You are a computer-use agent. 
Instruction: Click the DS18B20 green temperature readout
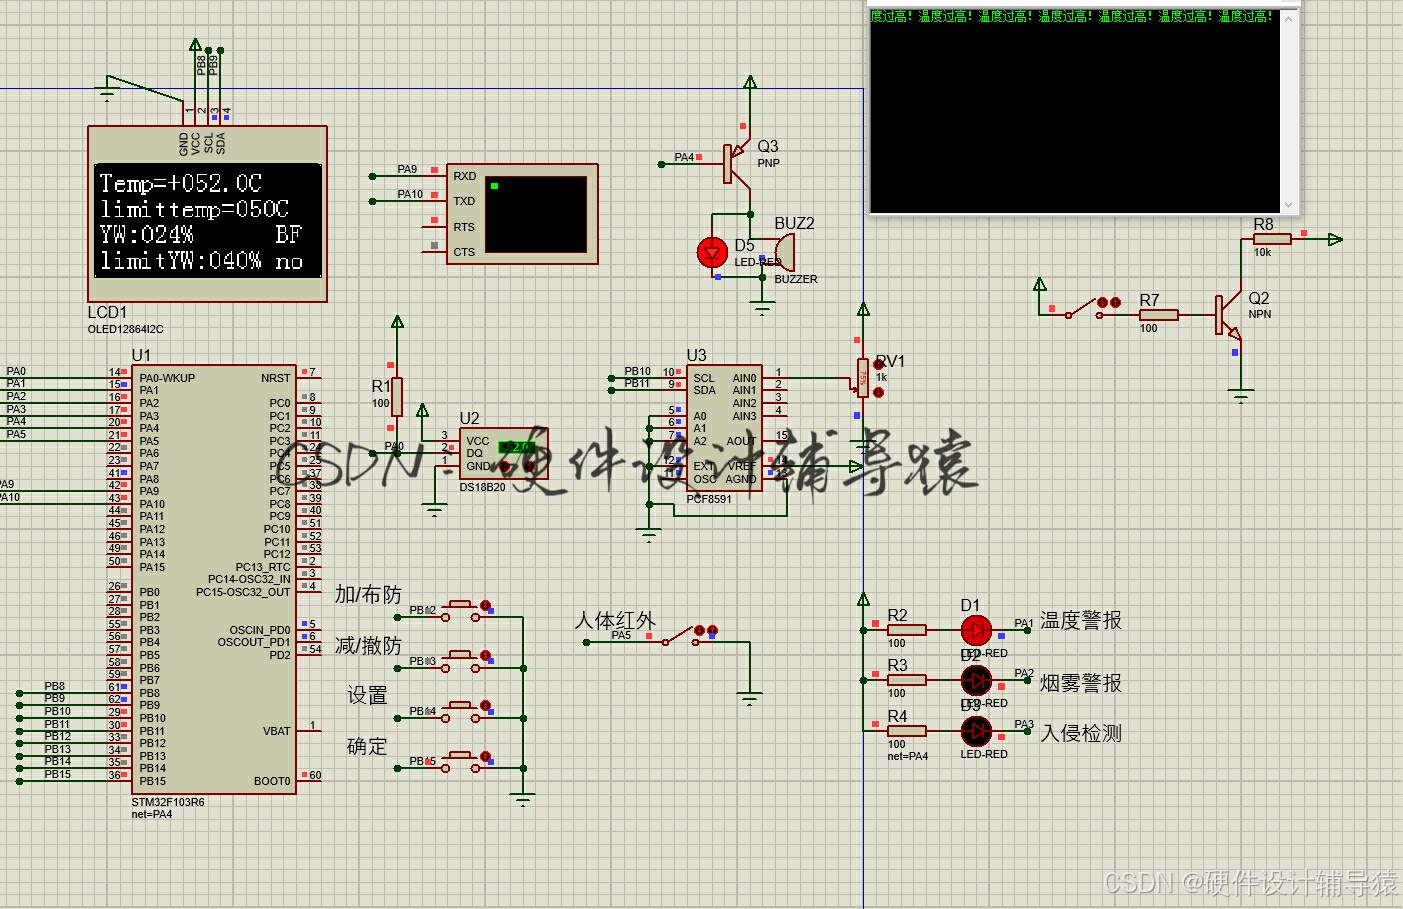[x=517, y=447]
